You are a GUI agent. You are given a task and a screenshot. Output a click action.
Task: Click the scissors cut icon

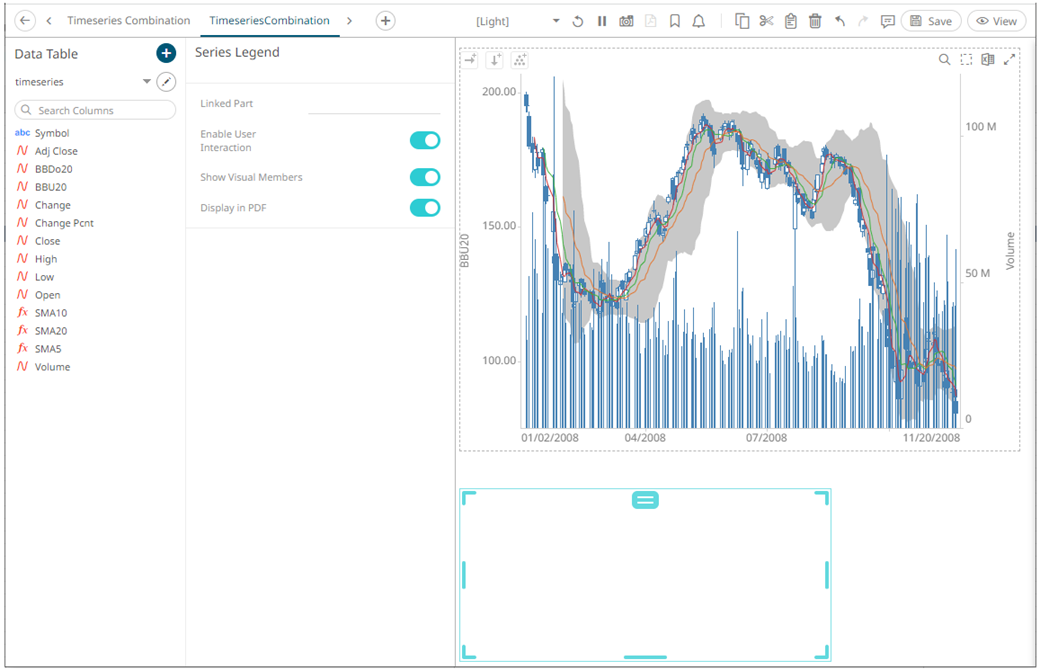point(767,21)
